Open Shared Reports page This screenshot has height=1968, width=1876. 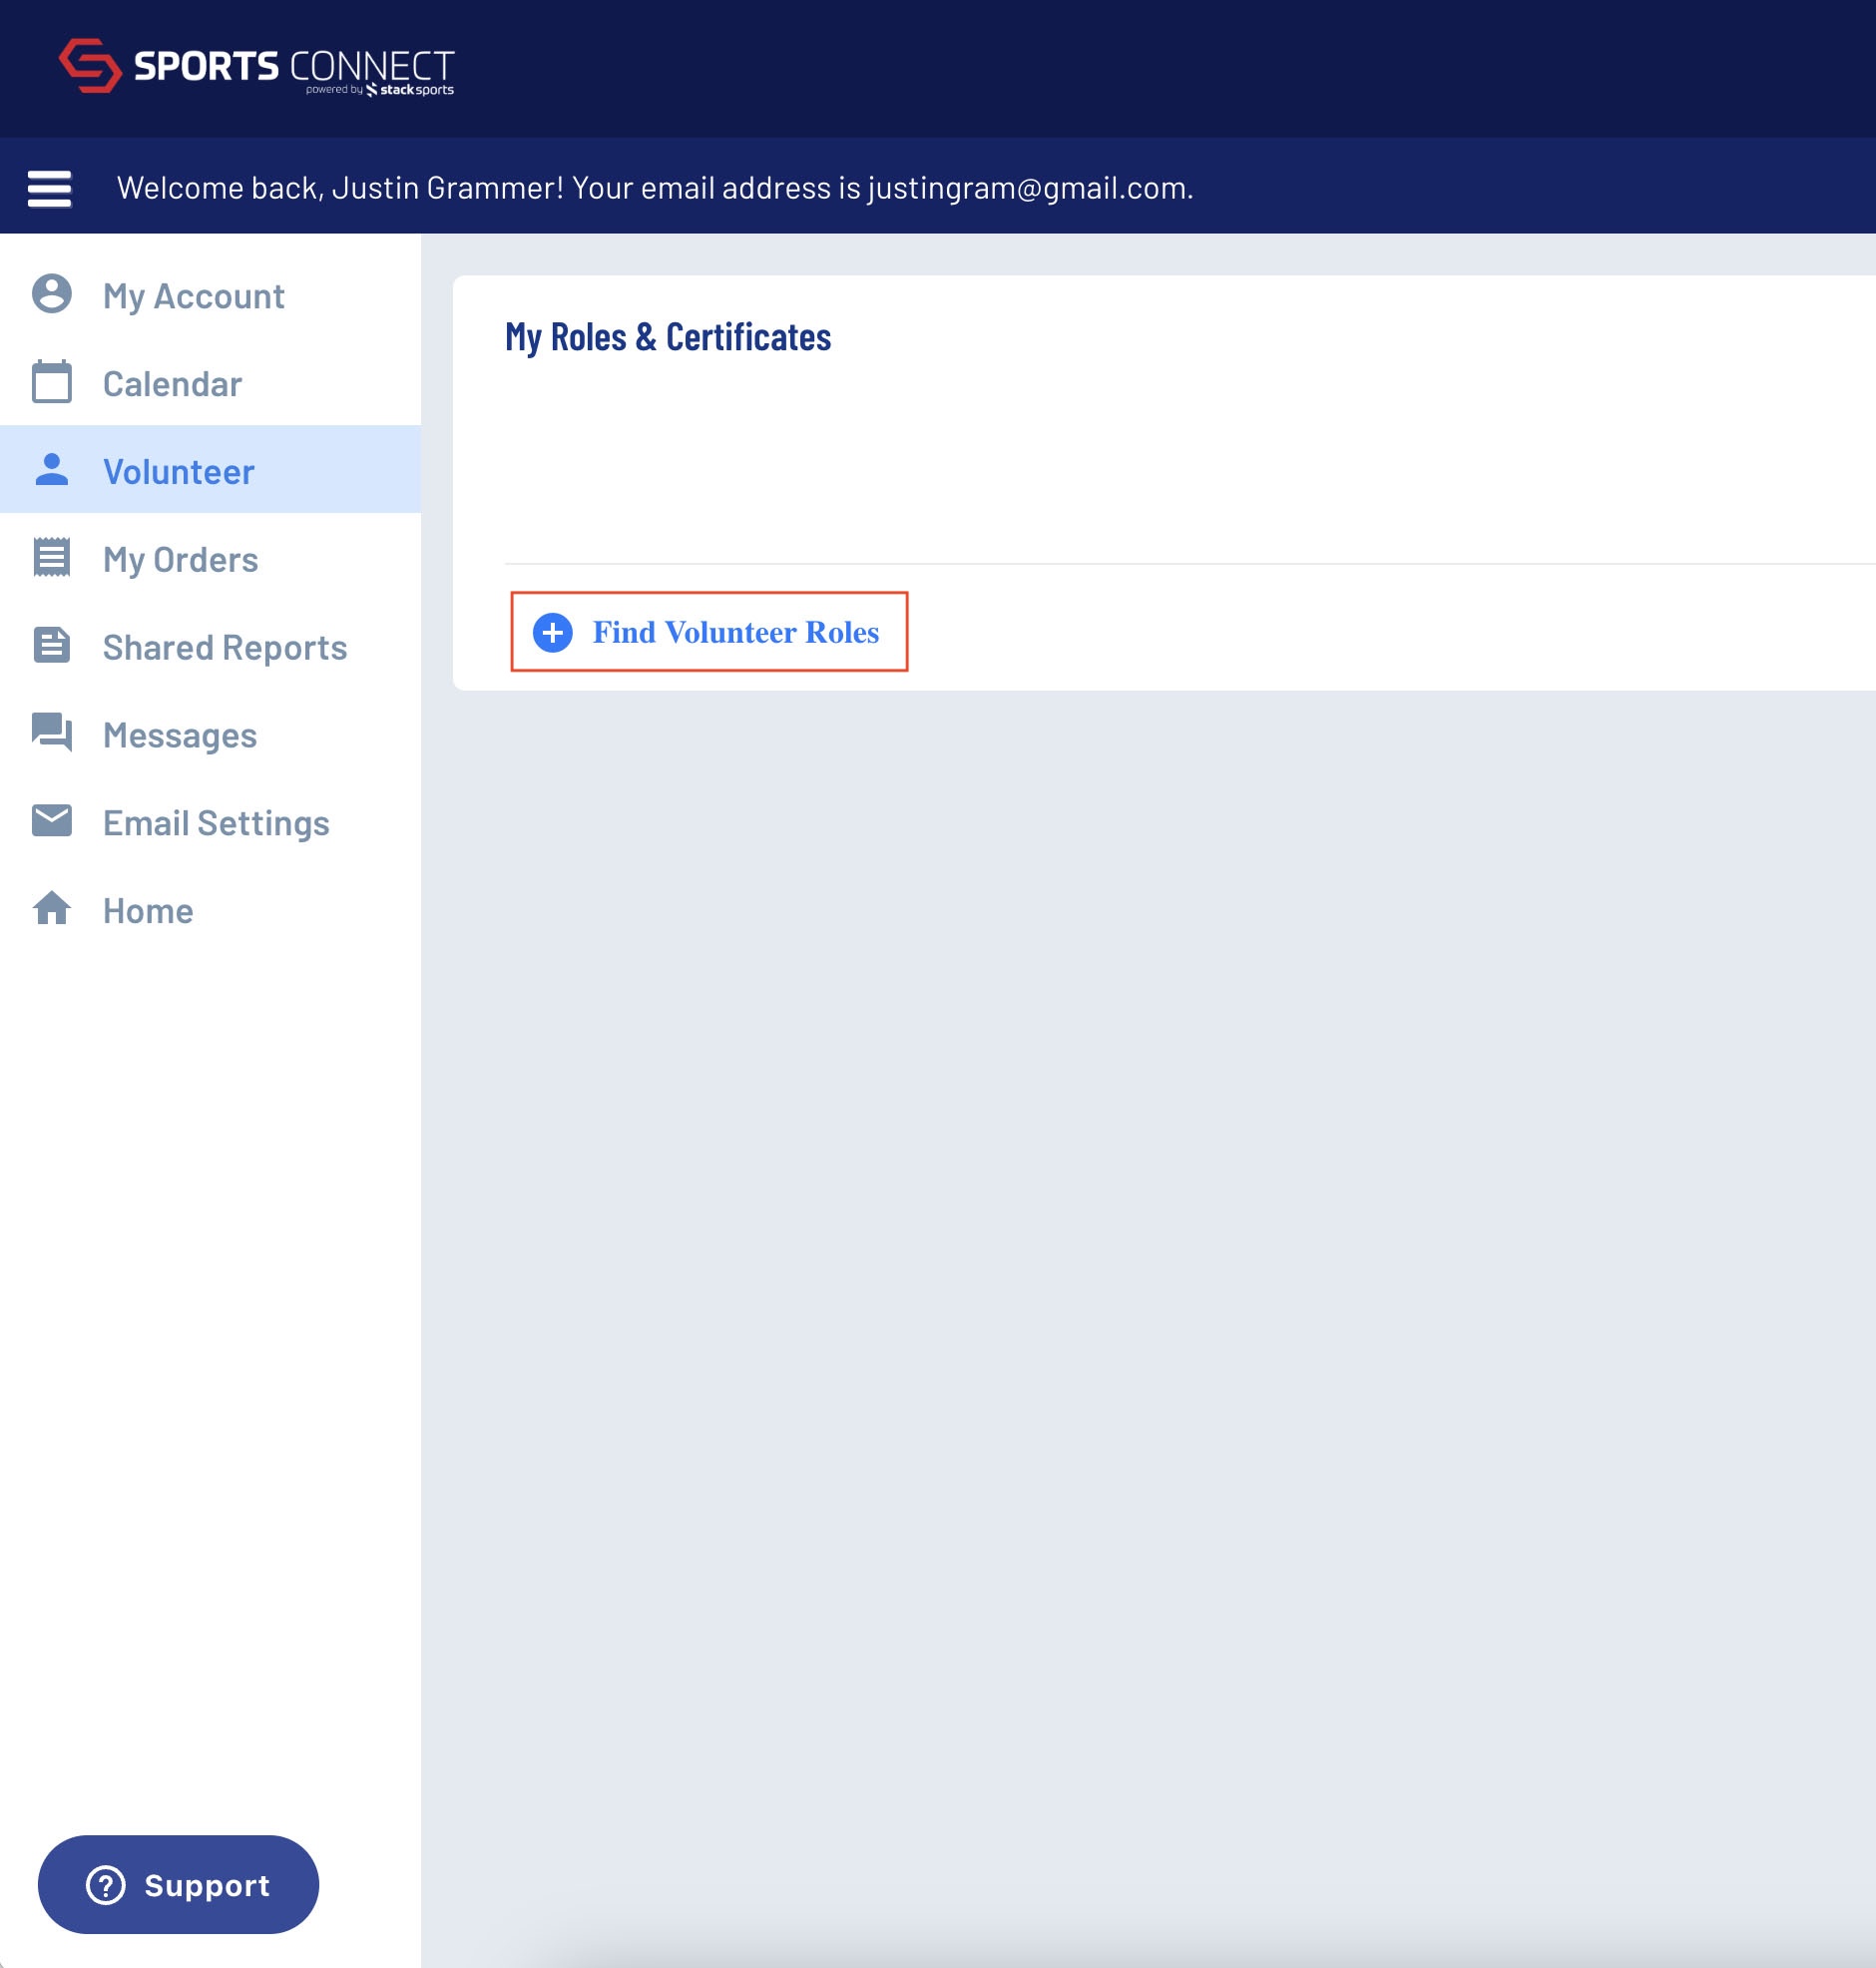225,648
